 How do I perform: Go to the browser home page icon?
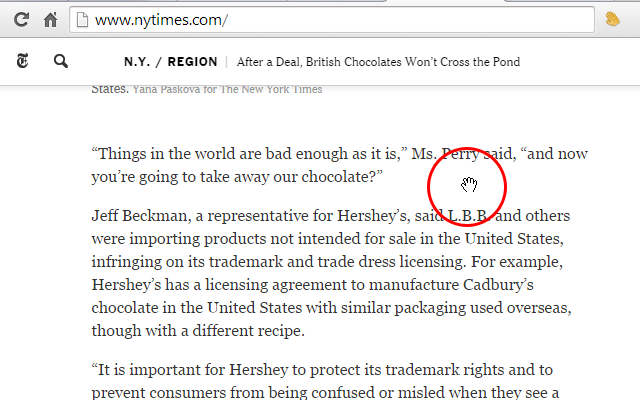click(51, 20)
